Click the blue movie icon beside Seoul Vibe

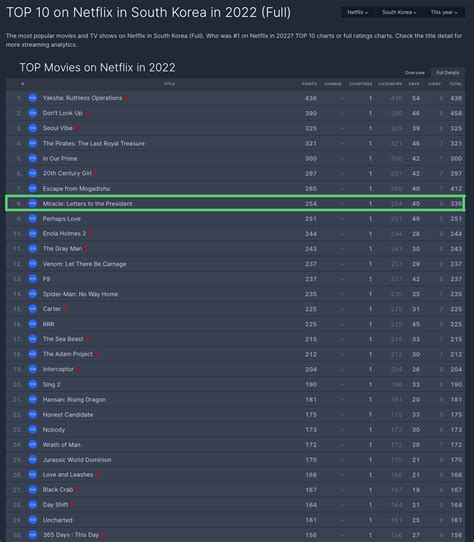(32, 128)
